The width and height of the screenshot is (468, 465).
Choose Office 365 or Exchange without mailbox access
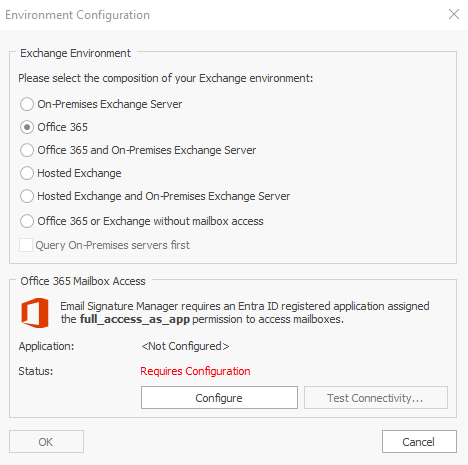click(27, 221)
